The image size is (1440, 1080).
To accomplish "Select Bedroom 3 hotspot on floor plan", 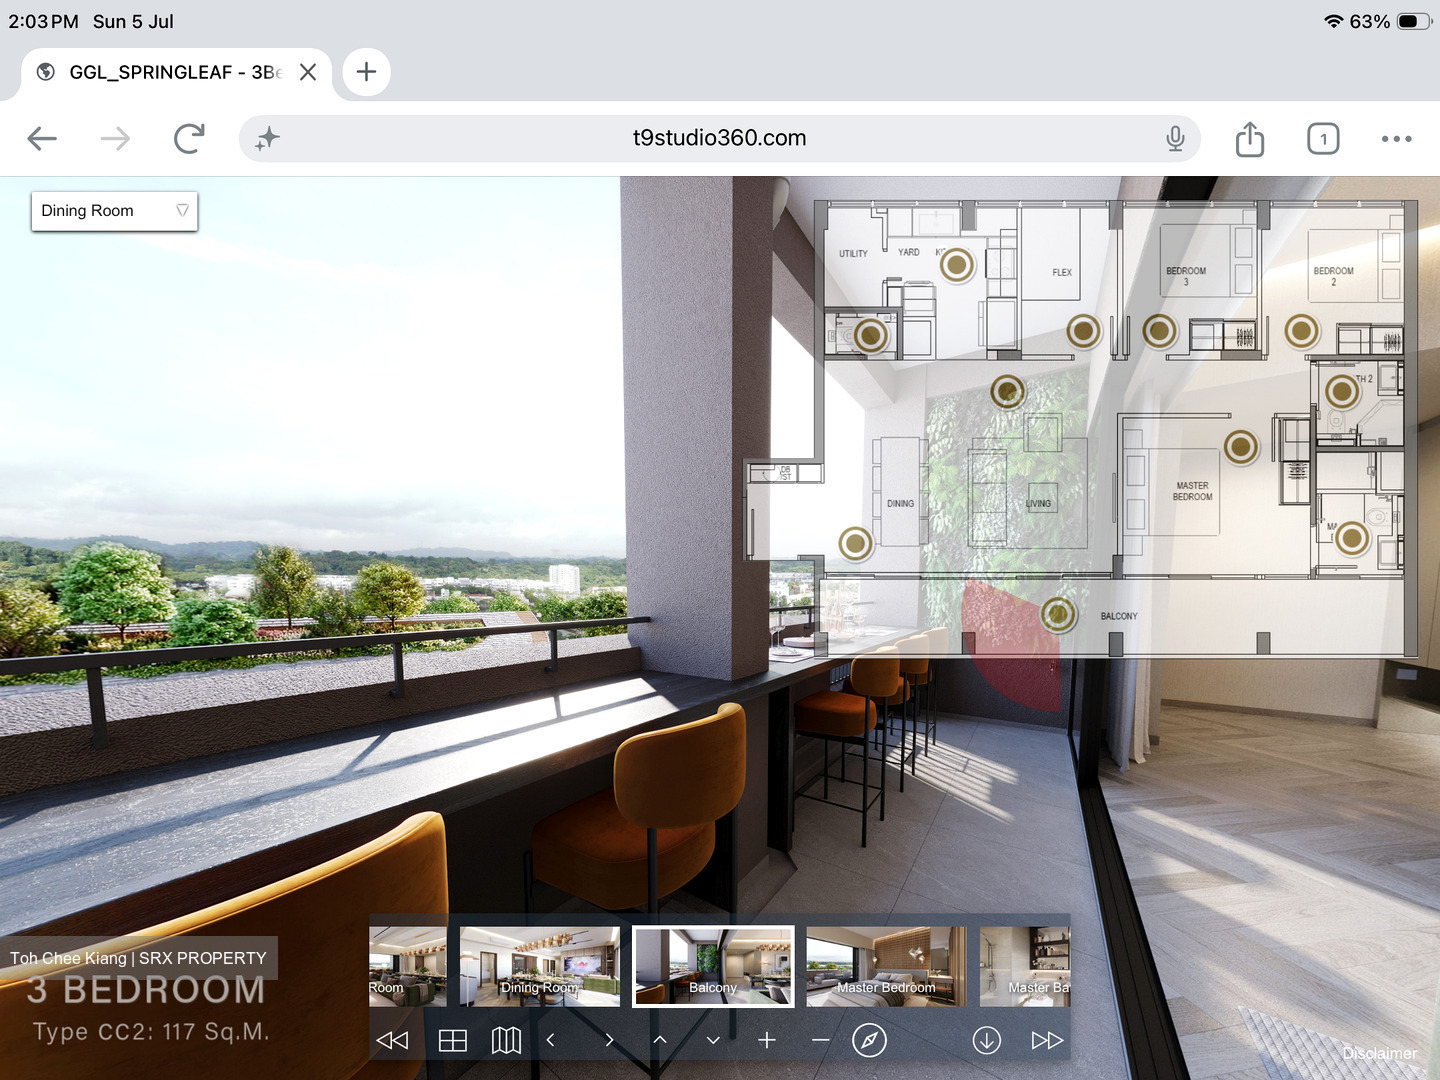I will point(1160,331).
